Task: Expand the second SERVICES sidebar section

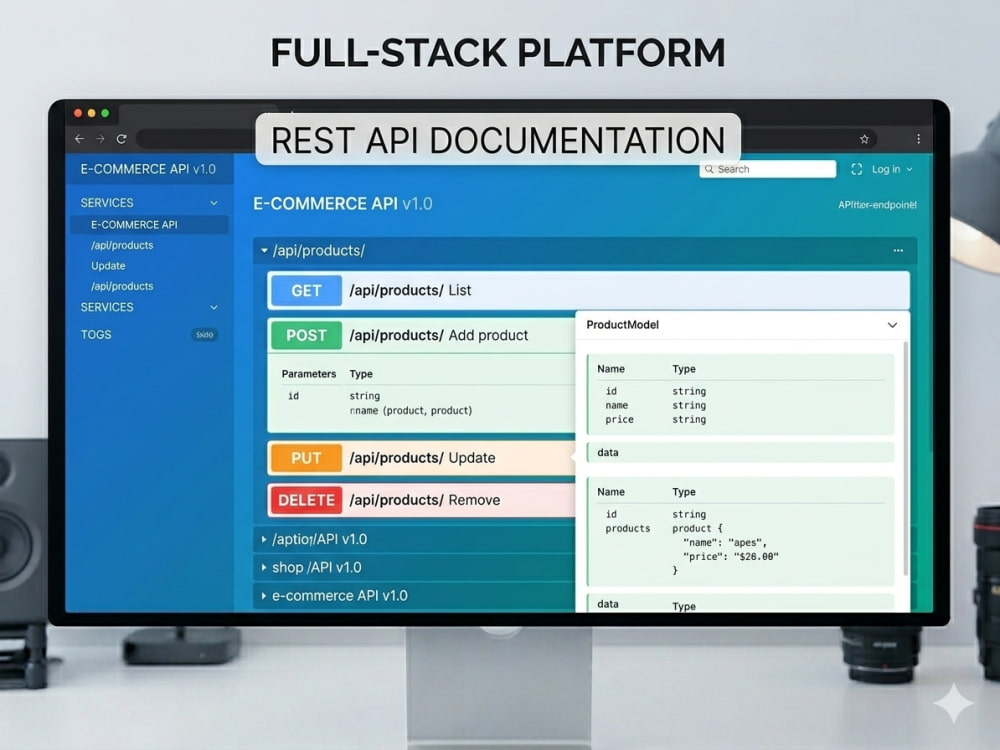Action: click(x=214, y=307)
